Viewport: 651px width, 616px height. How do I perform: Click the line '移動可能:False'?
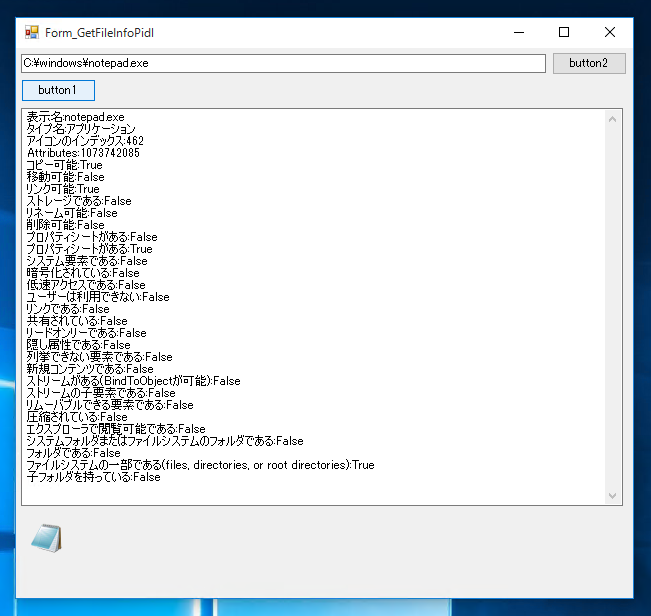coord(66,177)
